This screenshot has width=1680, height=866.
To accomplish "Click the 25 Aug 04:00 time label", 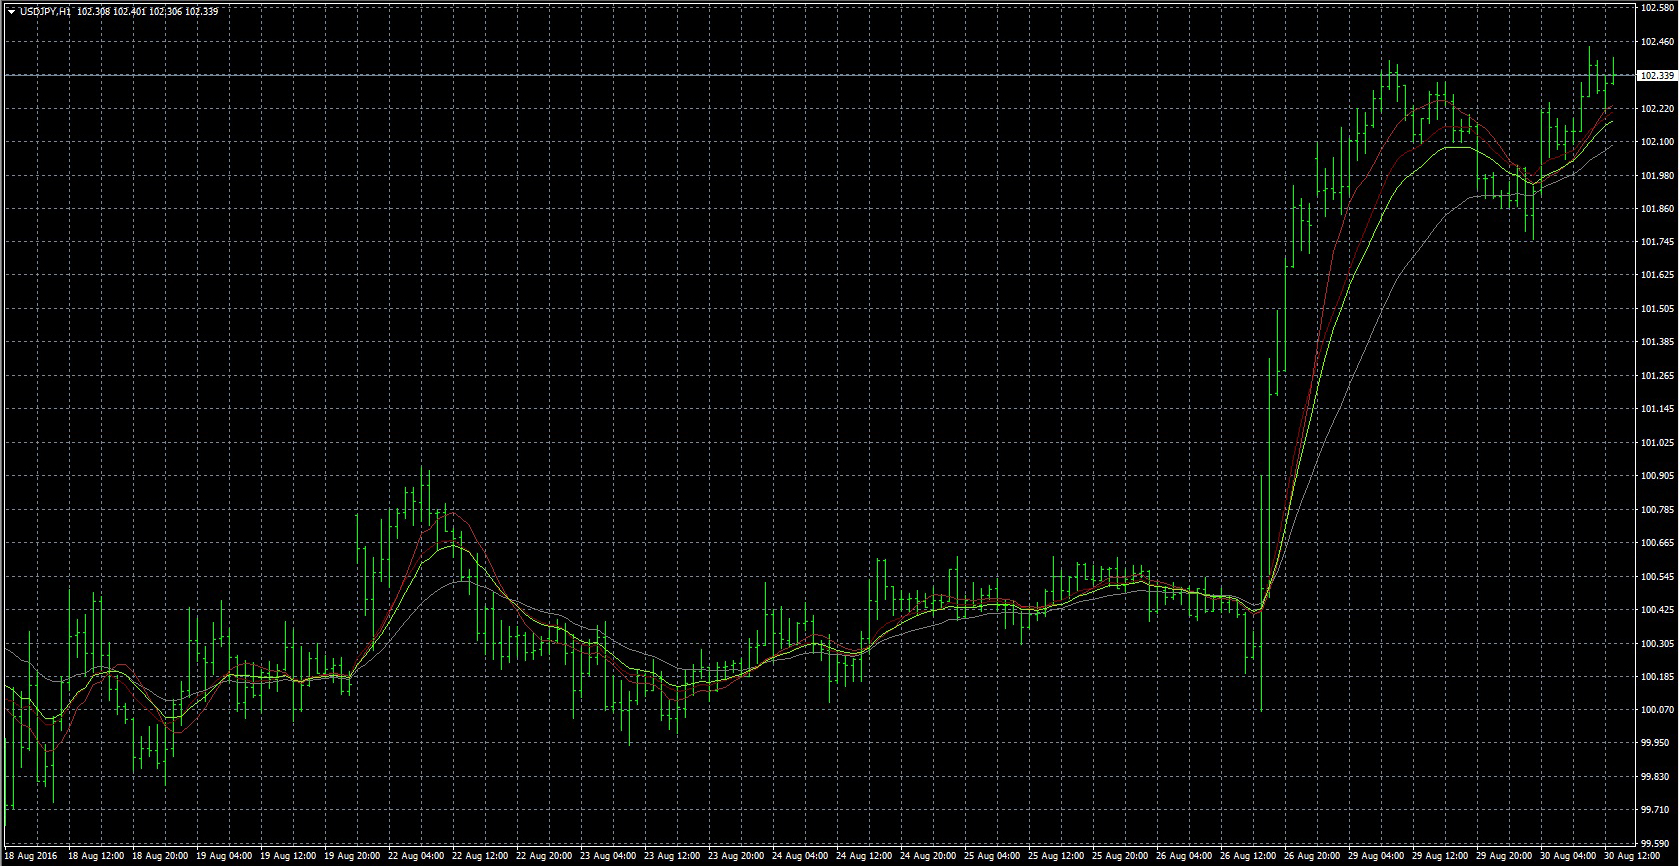I will coord(992,857).
